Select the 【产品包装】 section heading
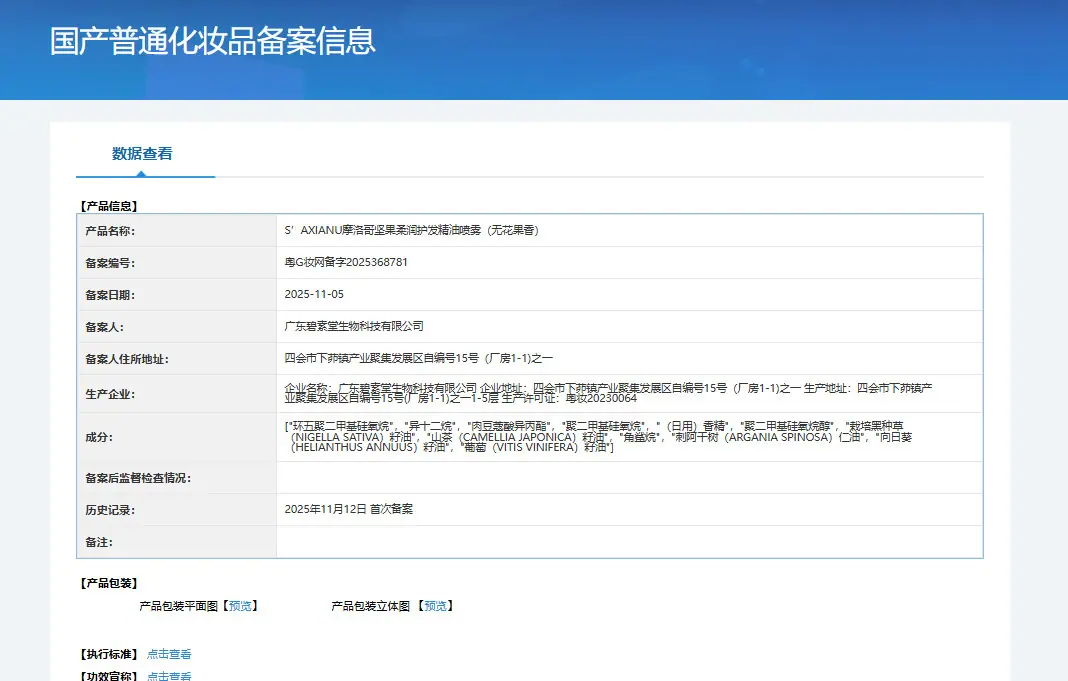The image size is (1068, 681). pos(109,583)
